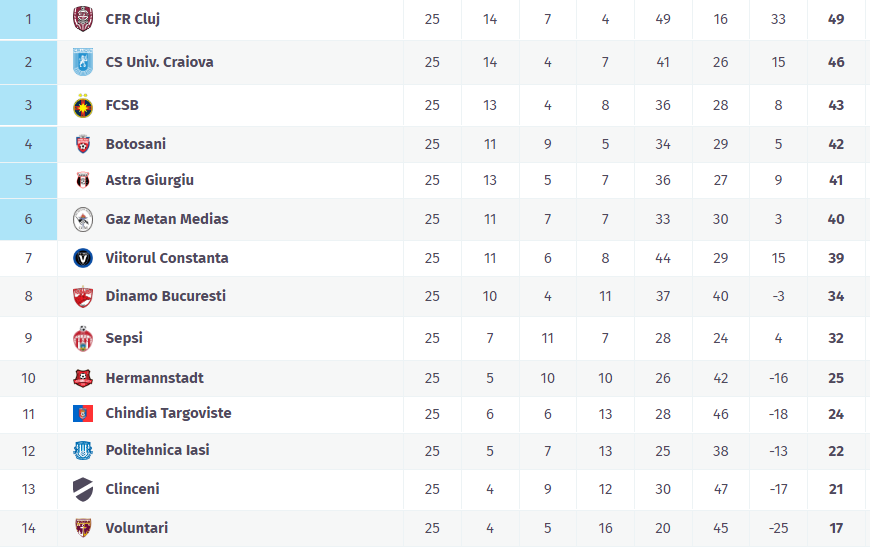Click the Politehnica Iasi logo icon
Viewport: 870px width, 548px height.
[83, 450]
